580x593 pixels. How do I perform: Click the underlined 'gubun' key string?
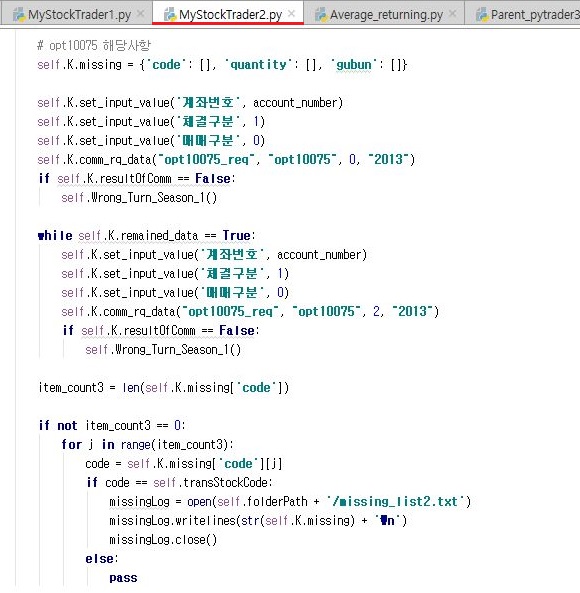coord(354,65)
